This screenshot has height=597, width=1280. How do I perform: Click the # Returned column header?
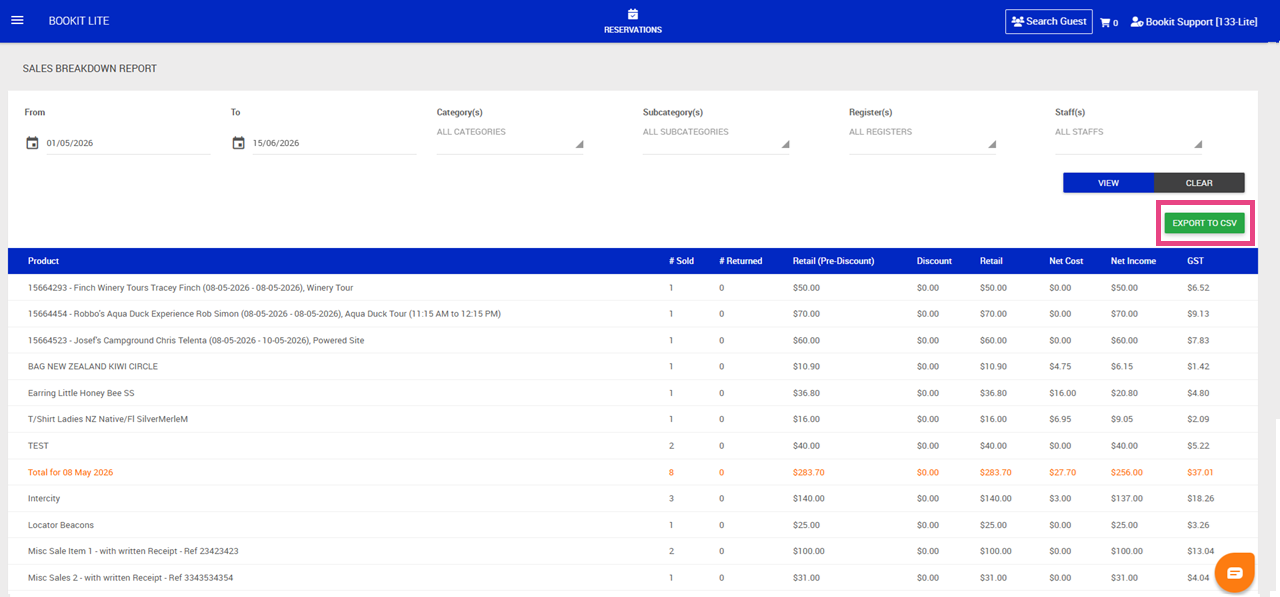click(740, 261)
